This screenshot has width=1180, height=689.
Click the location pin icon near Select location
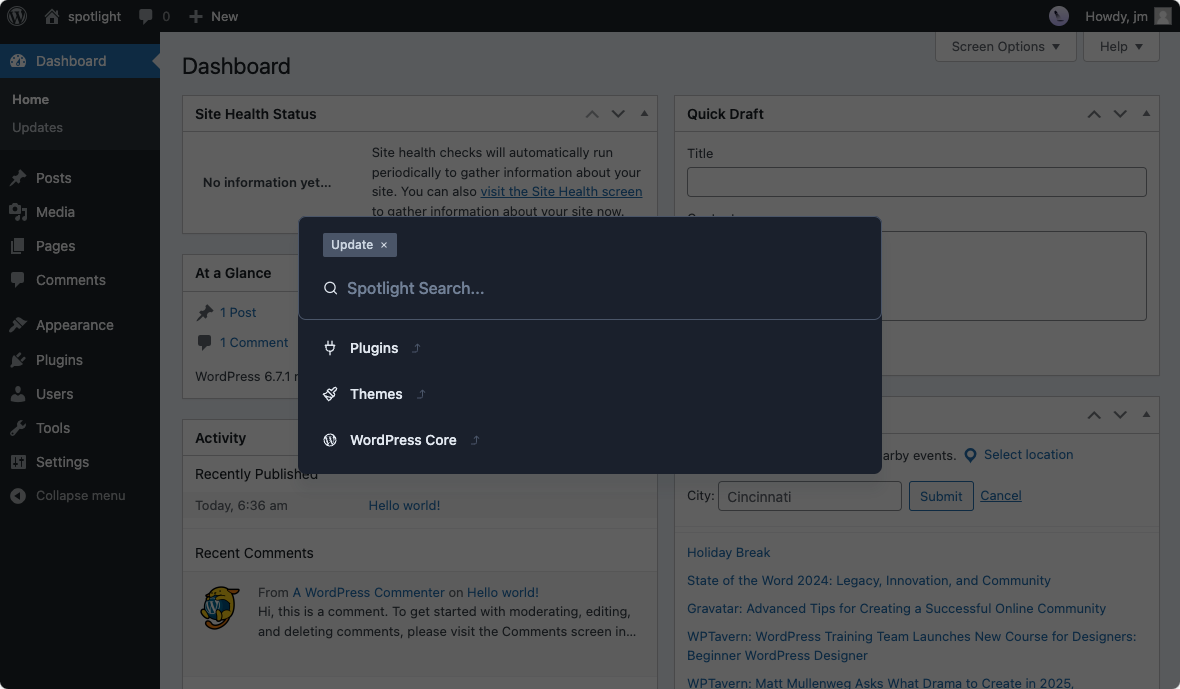pyautogui.click(x=971, y=455)
